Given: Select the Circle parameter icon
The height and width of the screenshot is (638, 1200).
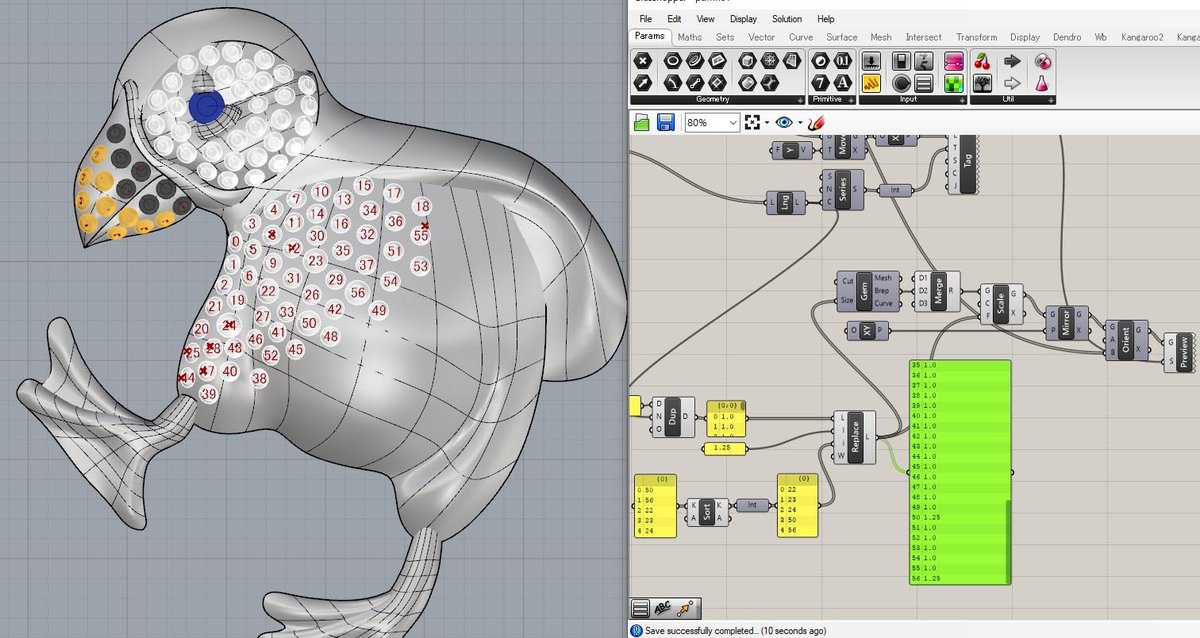Looking at the screenshot, I should pos(673,60).
